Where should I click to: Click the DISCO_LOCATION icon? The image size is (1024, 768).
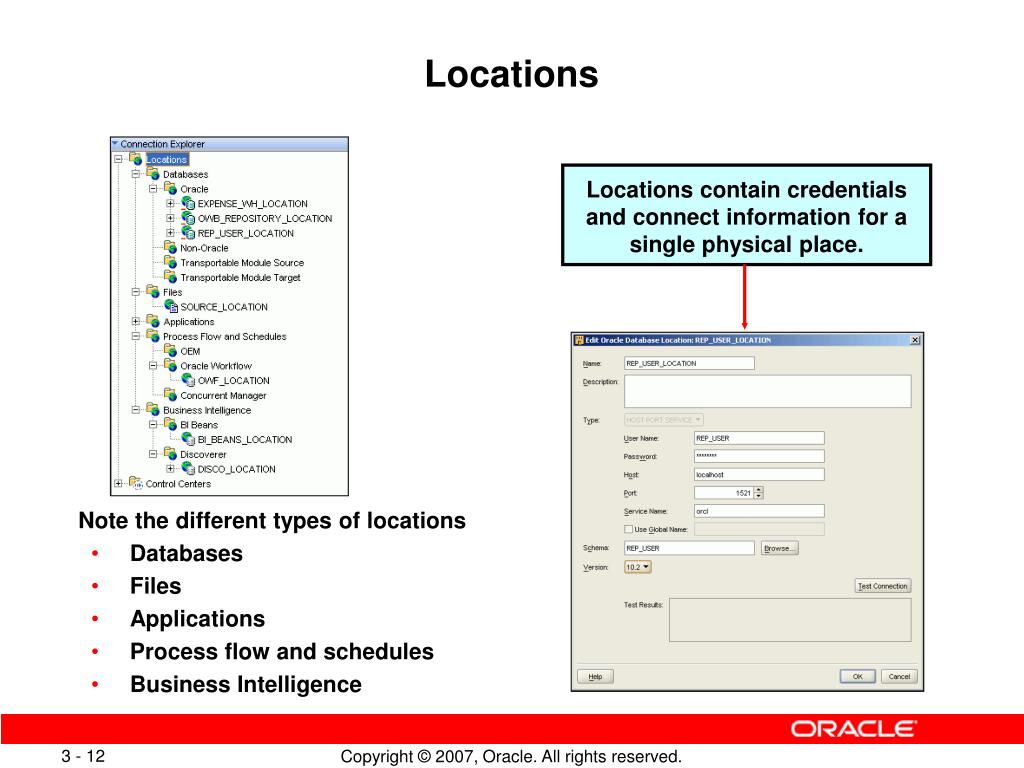(188, 468)
